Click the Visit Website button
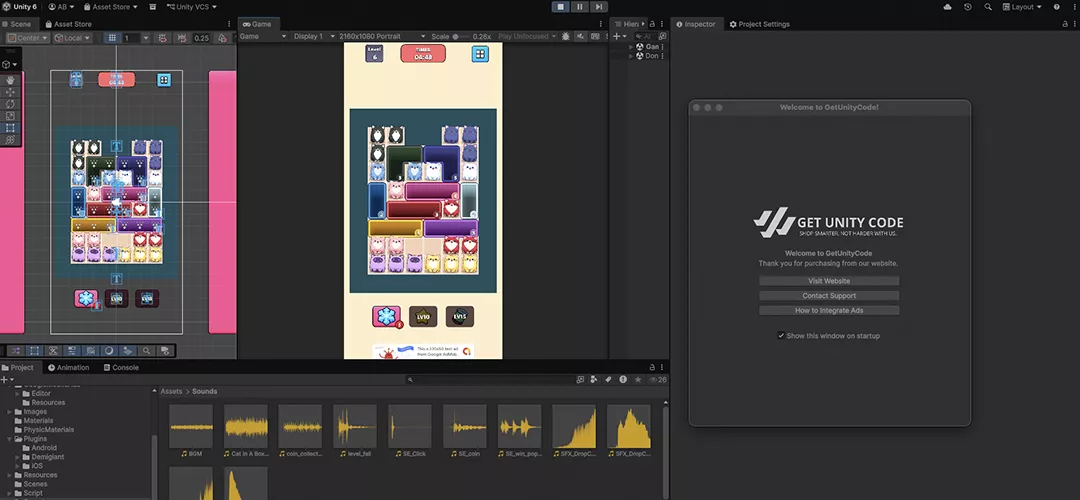The height and width of the screenshot is (500, 1080). [829, 281]
